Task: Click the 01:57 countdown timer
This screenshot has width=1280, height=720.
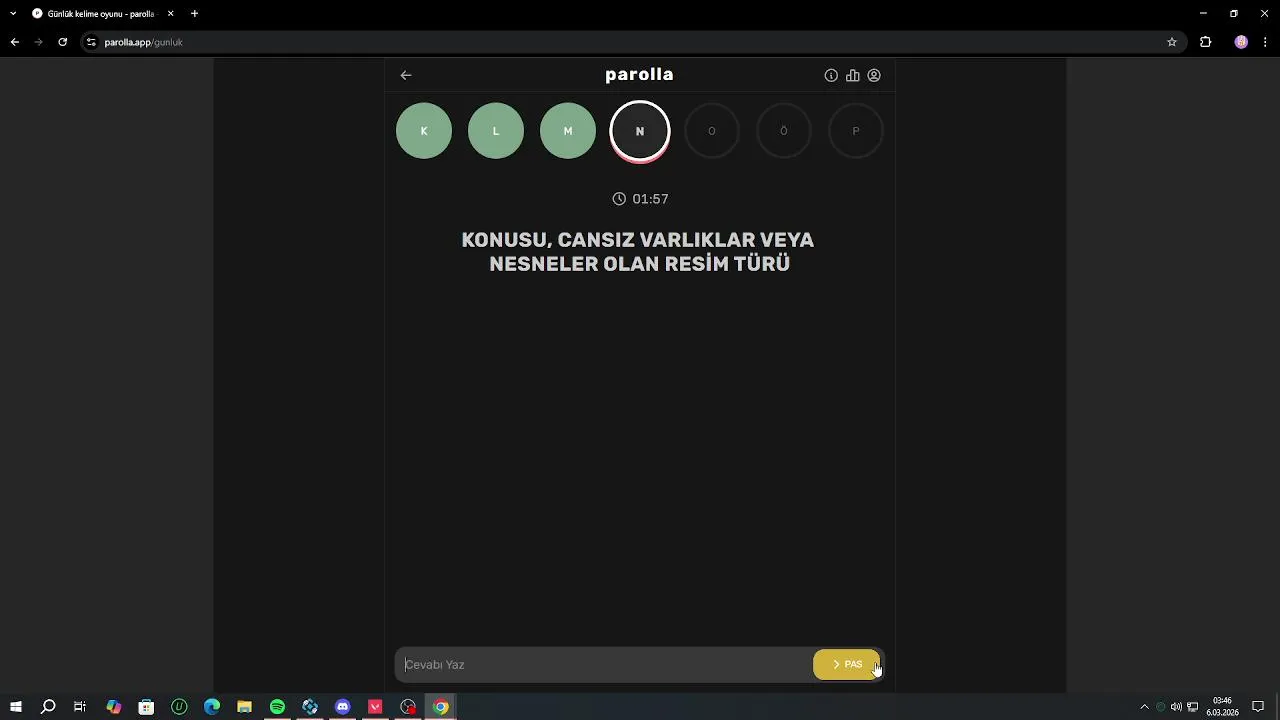Action: 650,199
